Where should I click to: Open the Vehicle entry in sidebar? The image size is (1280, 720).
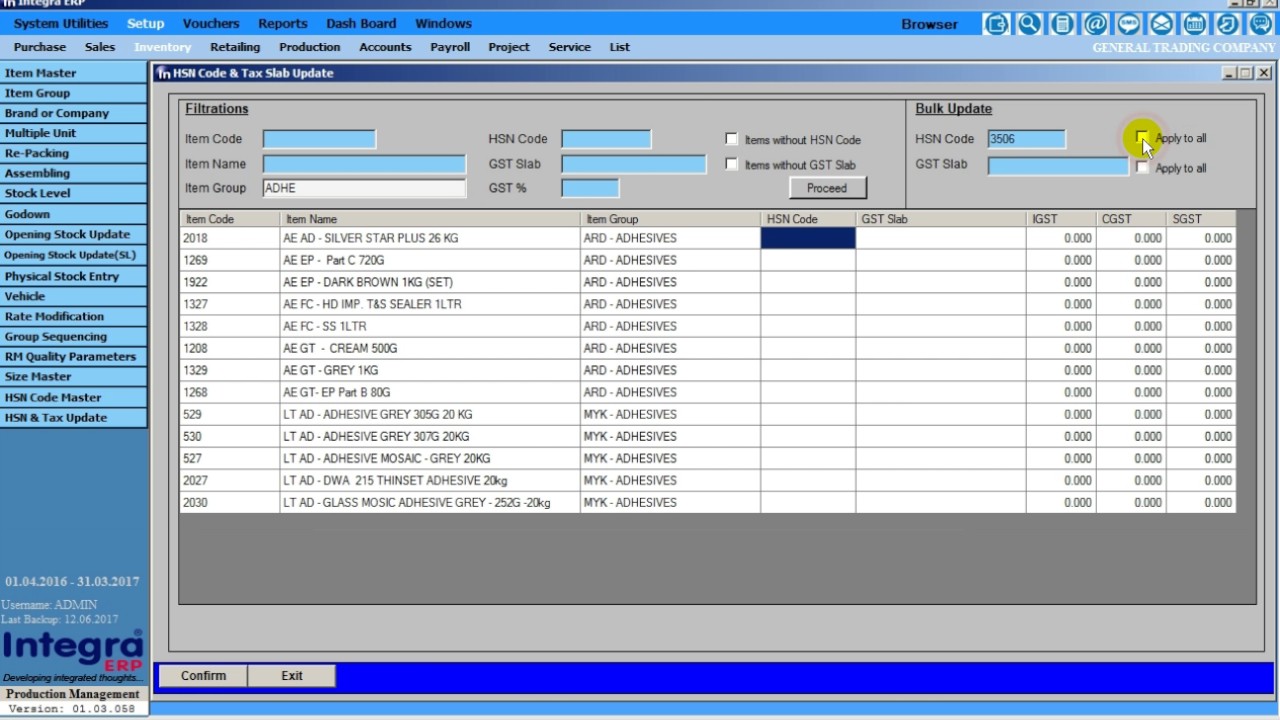point(74,296)
